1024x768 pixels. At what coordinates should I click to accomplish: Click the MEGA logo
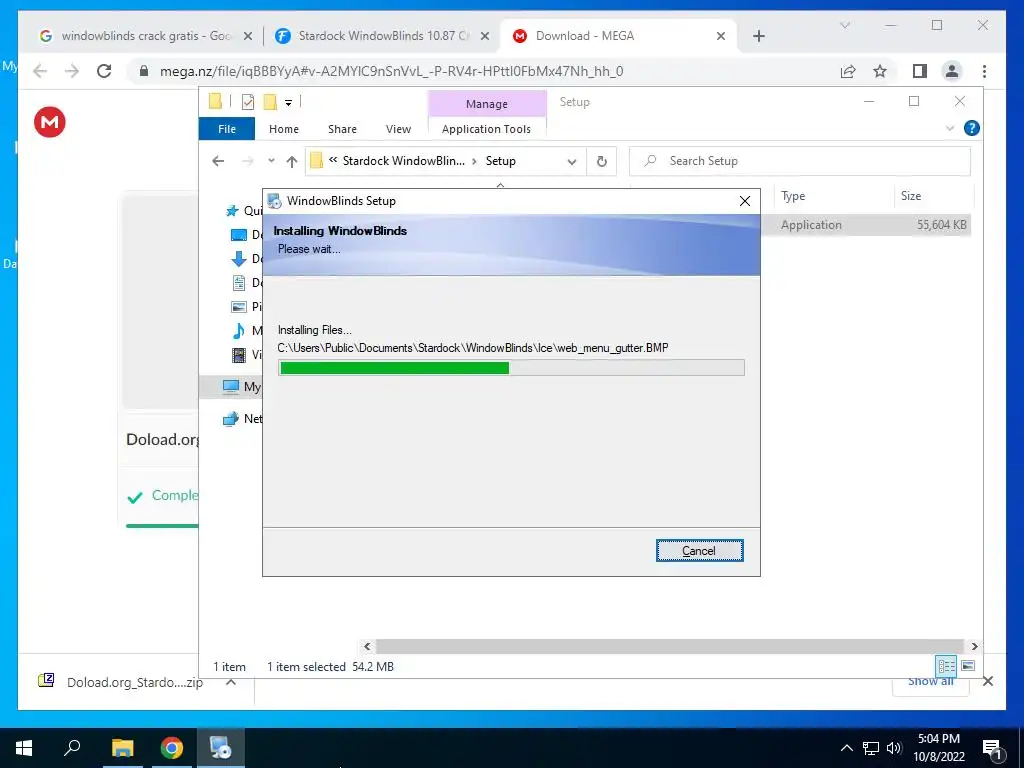[x=50, y=122]
